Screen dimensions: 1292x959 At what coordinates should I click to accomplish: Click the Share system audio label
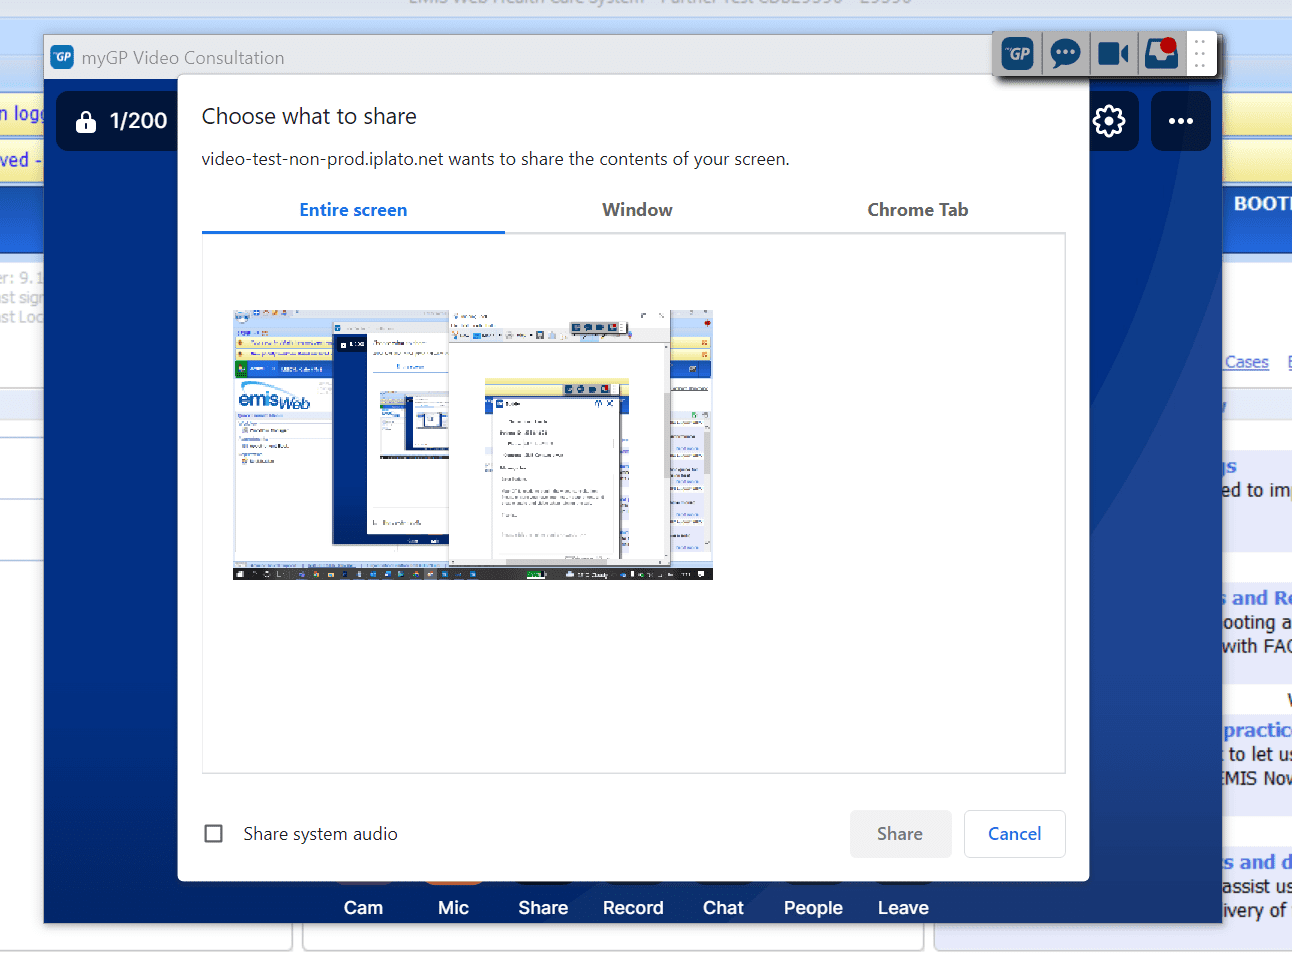[x=320, y=834]
